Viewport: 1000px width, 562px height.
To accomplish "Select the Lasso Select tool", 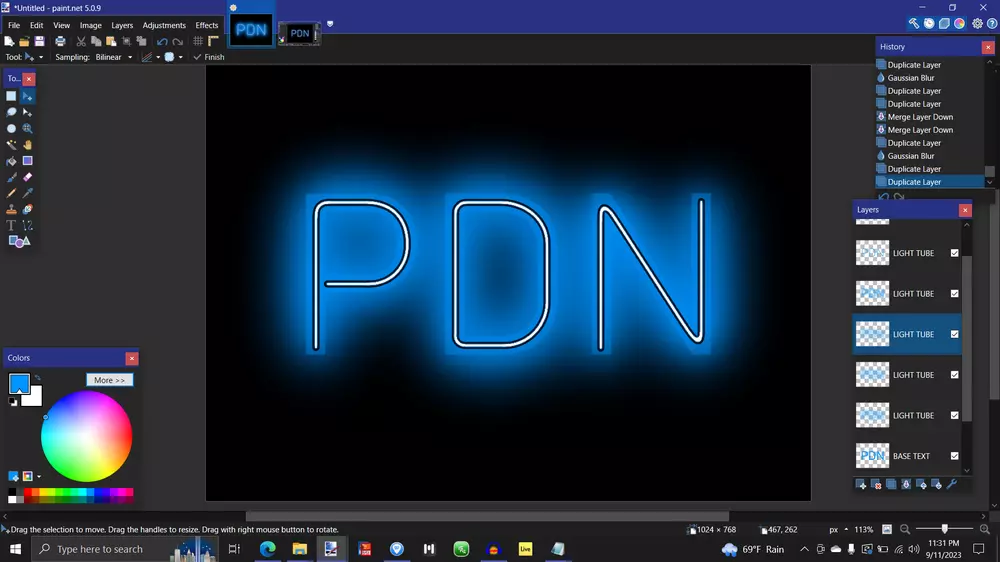I will click(x=11, y=112).
